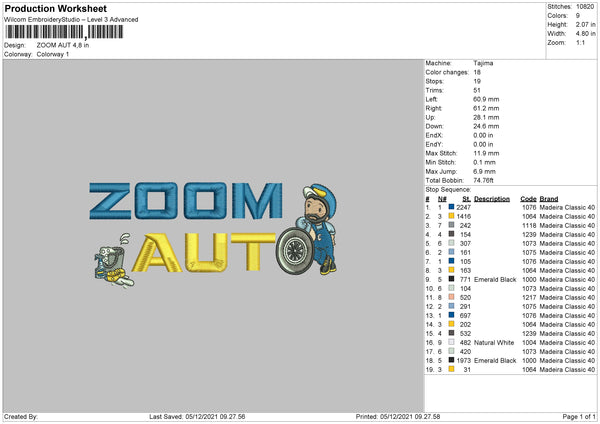Screen dimensions: 600x424
Task: Click 'Last Saved: 05/12/2021' footer text
Action: [197, 416]
